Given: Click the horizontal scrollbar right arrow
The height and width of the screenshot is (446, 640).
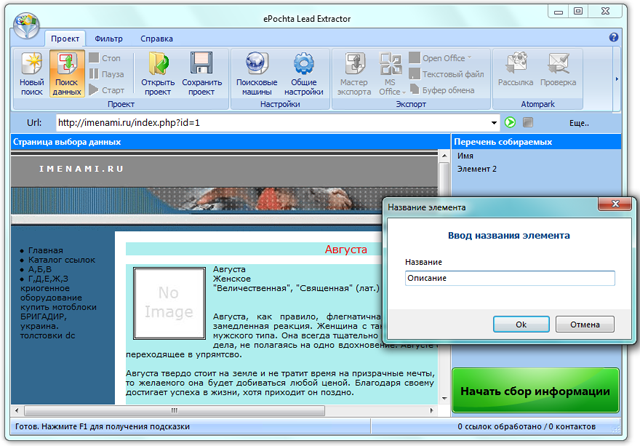Looking at the screenshot, I should 431,410.
